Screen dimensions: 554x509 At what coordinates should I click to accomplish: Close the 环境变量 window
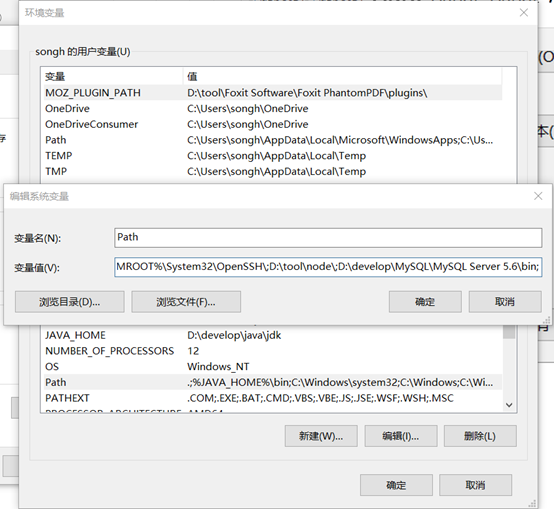coord(524,13)
